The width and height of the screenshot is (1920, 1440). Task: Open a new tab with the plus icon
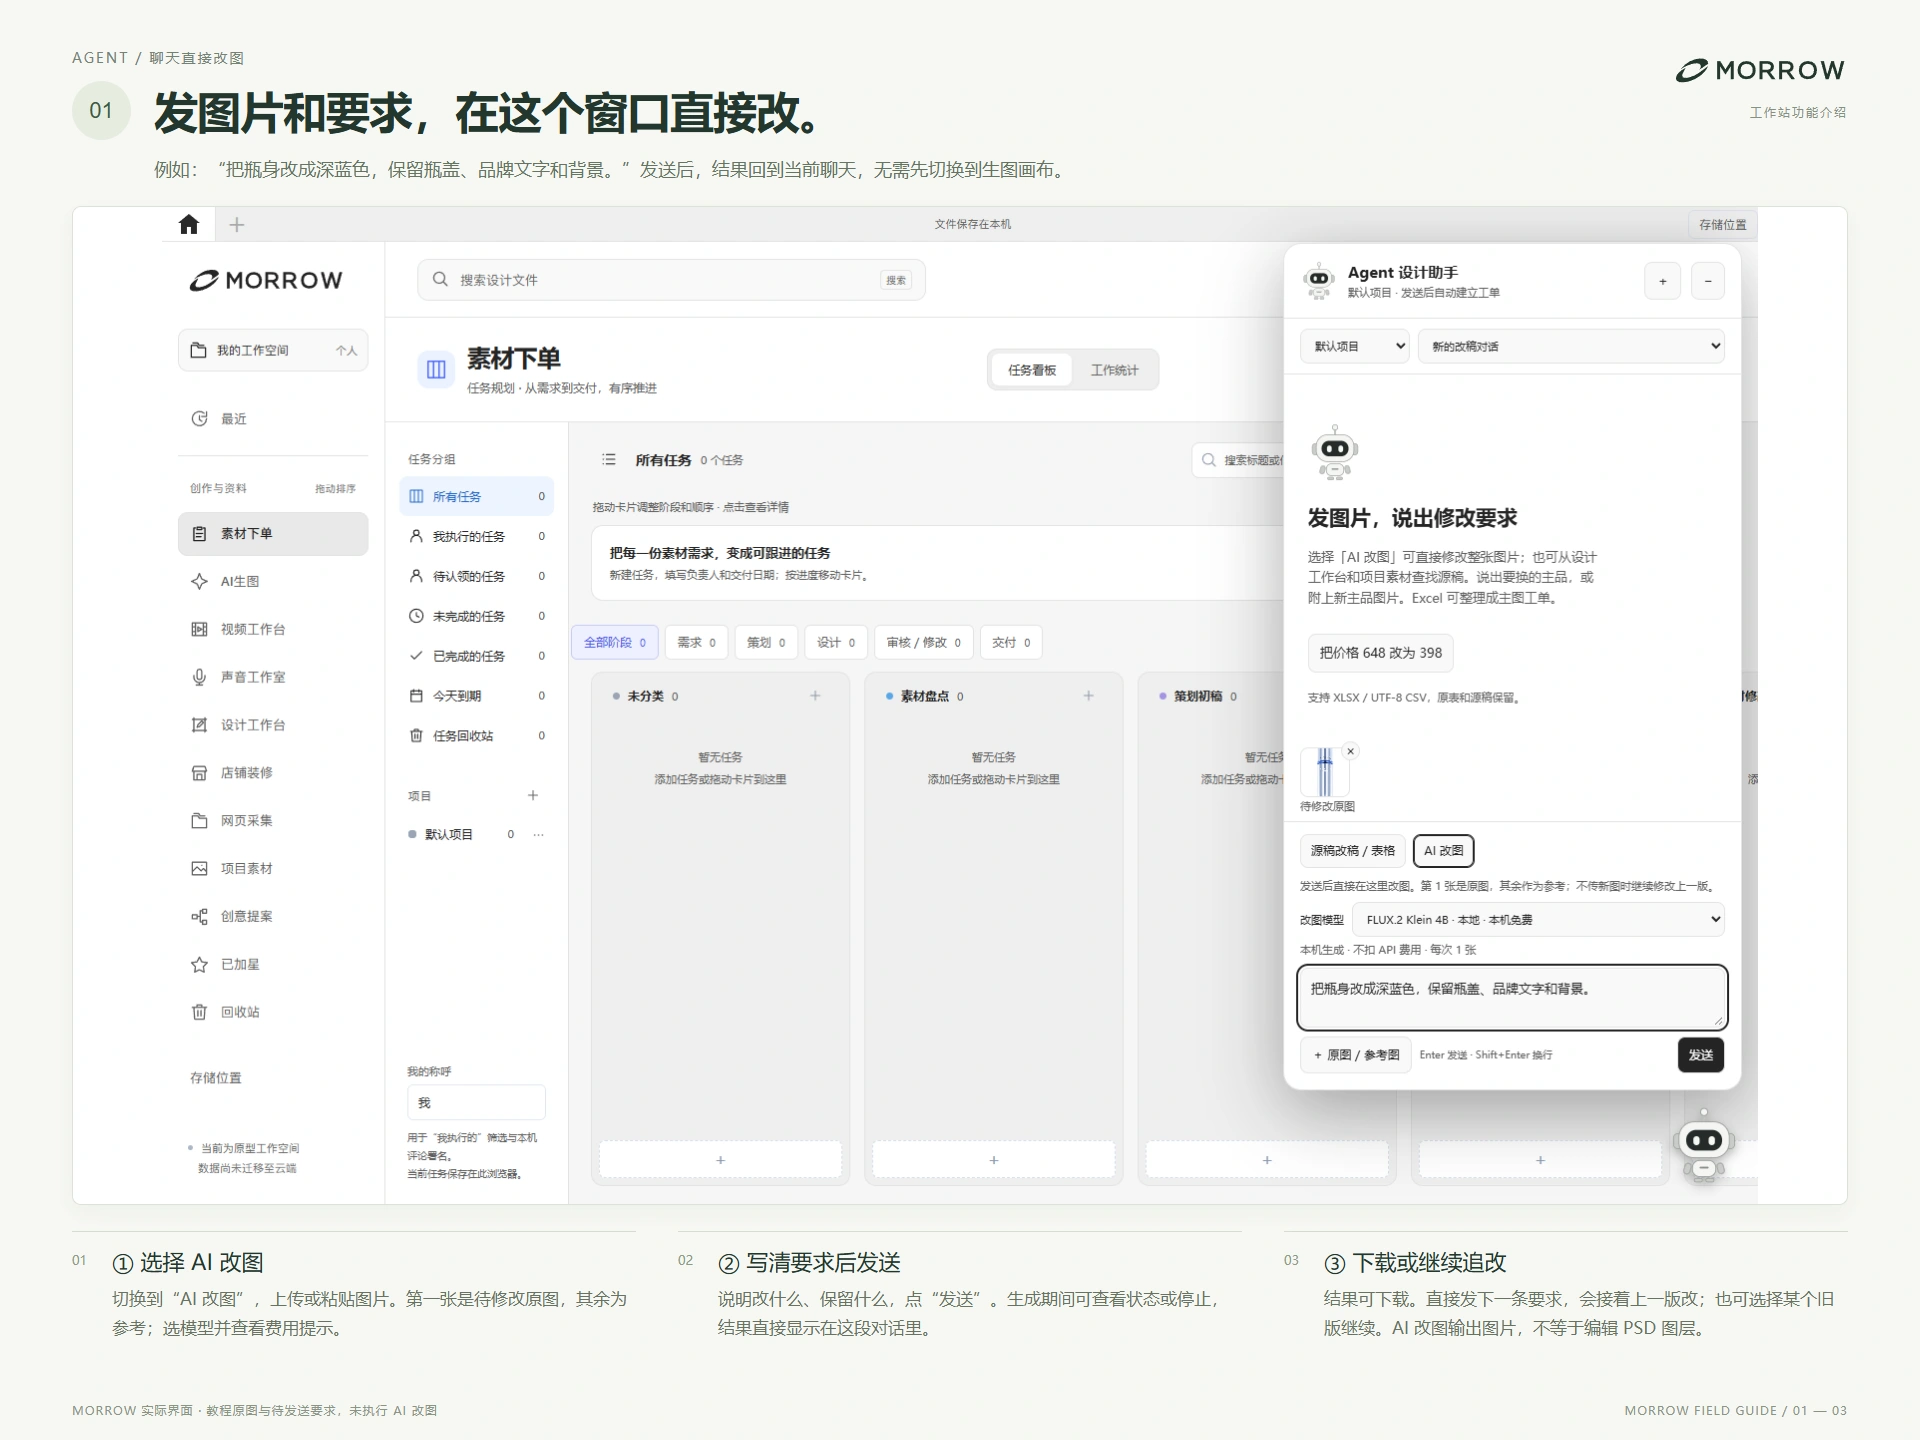[x=237, y=225]
